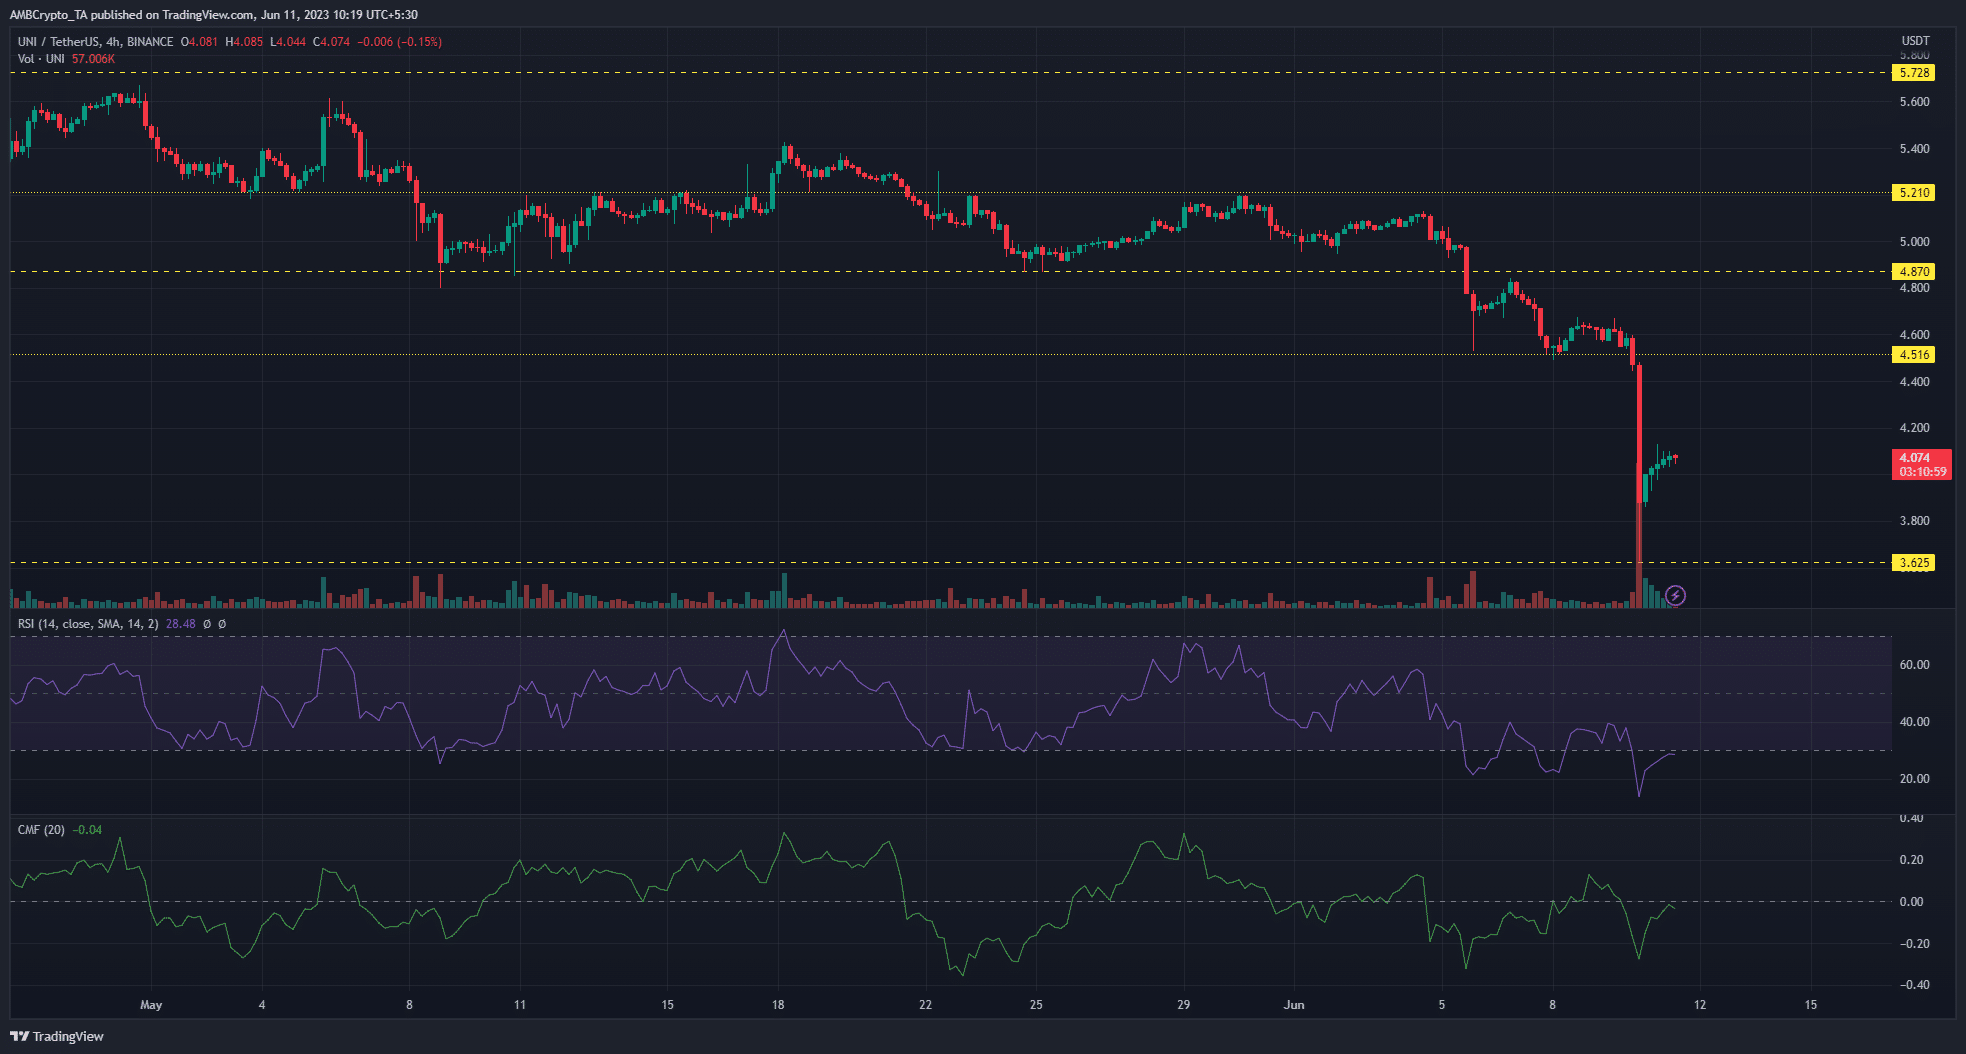Click the 40.00 RSI axis label
This screenshot has height=1054, width=1966.
(x=1914, y=722)
